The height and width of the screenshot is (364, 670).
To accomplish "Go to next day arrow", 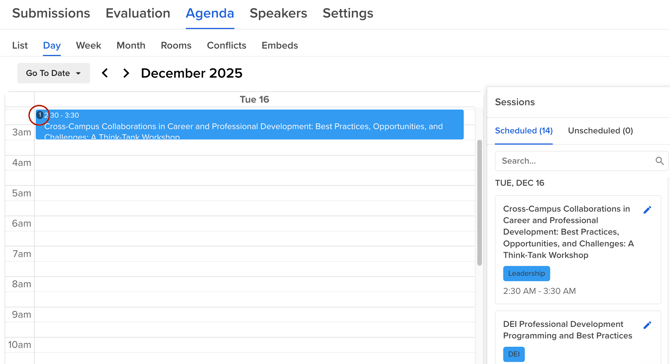I will (126, 73).
